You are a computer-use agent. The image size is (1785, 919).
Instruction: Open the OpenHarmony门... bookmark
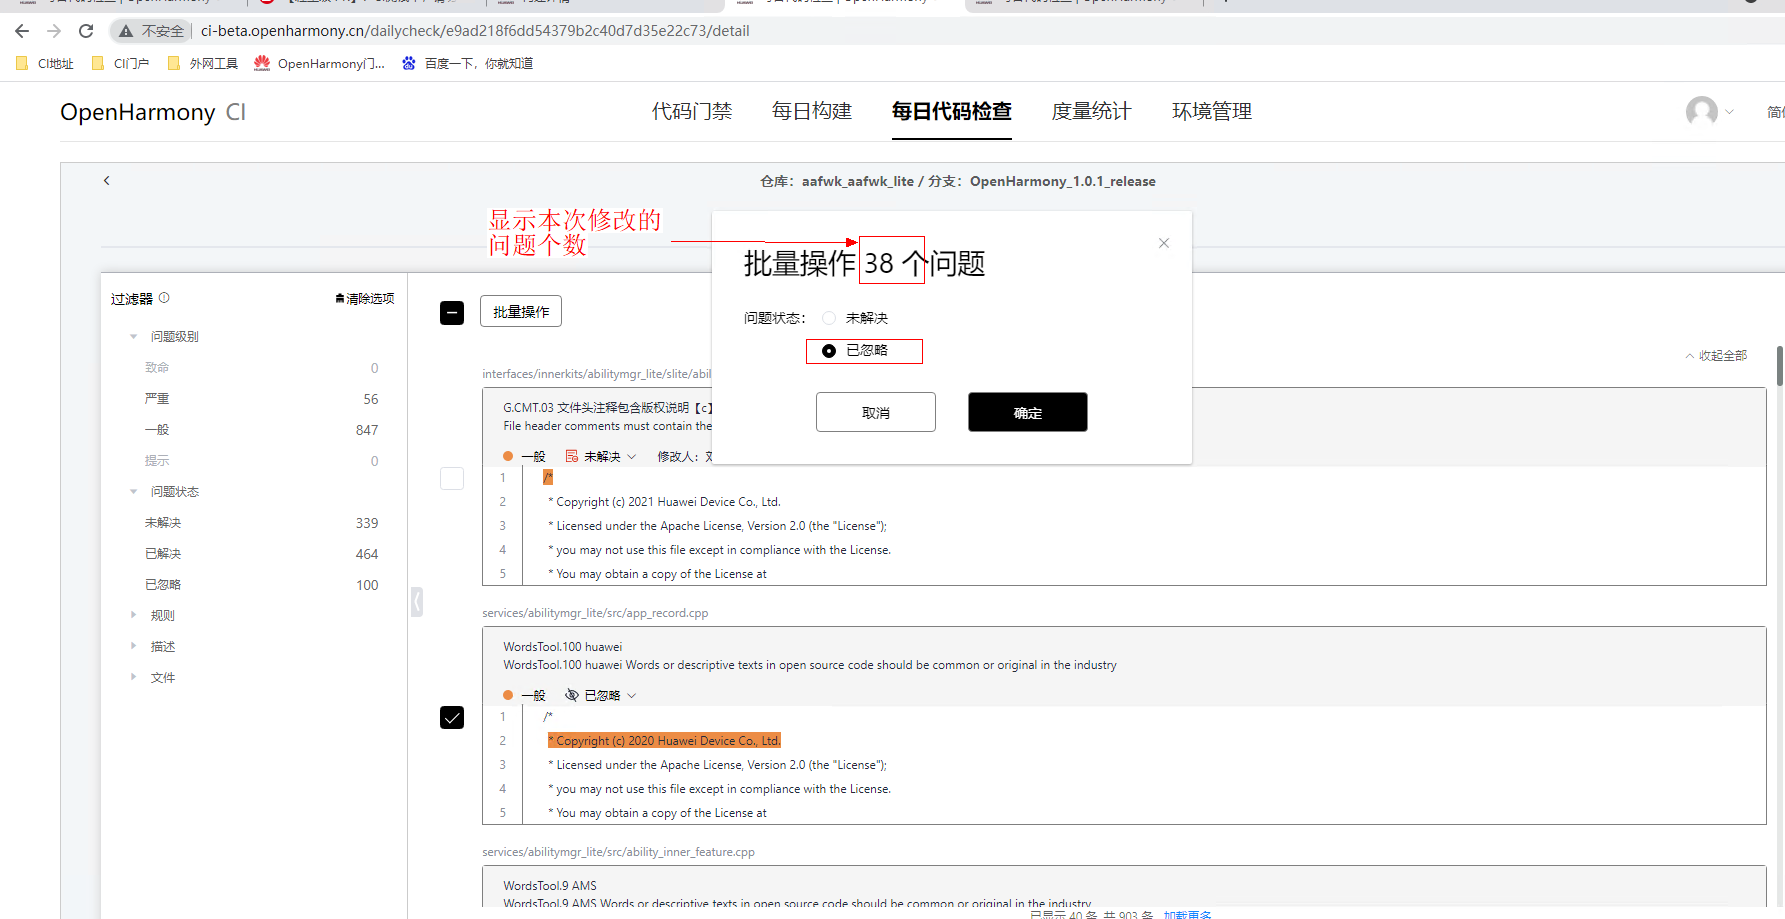click(319, 63)
